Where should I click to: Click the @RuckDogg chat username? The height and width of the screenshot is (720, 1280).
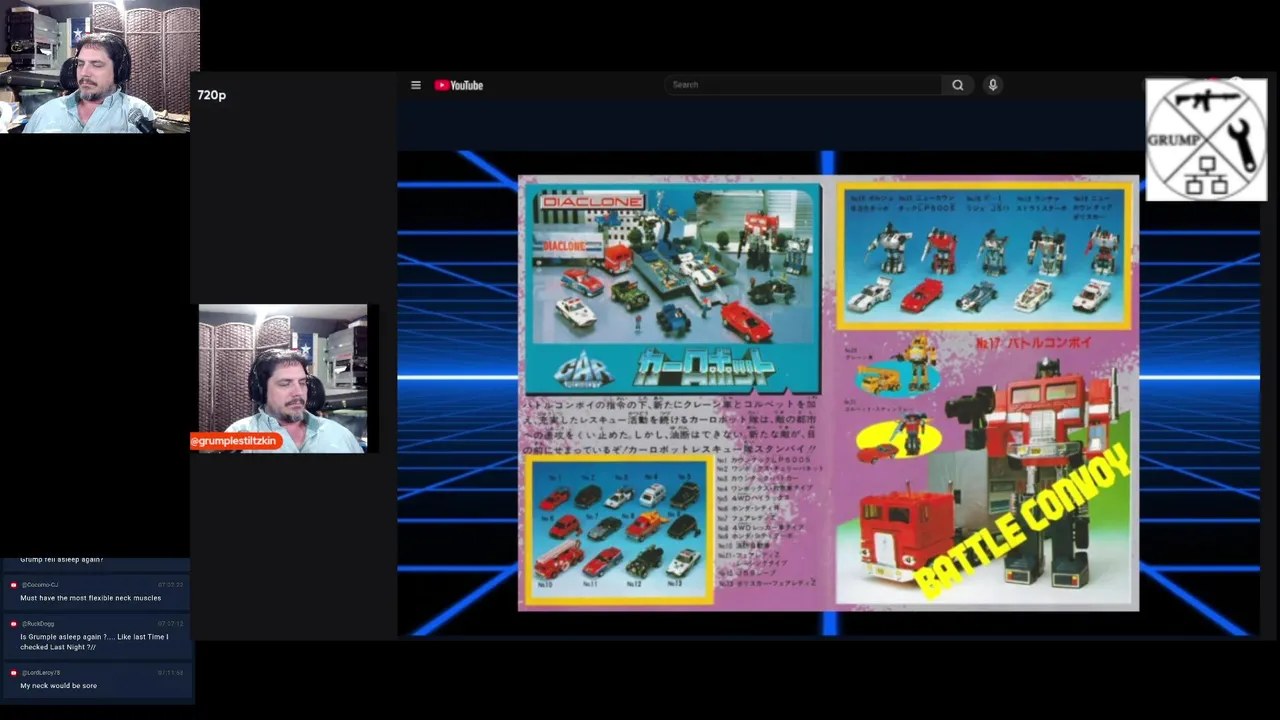coord(38,624)
